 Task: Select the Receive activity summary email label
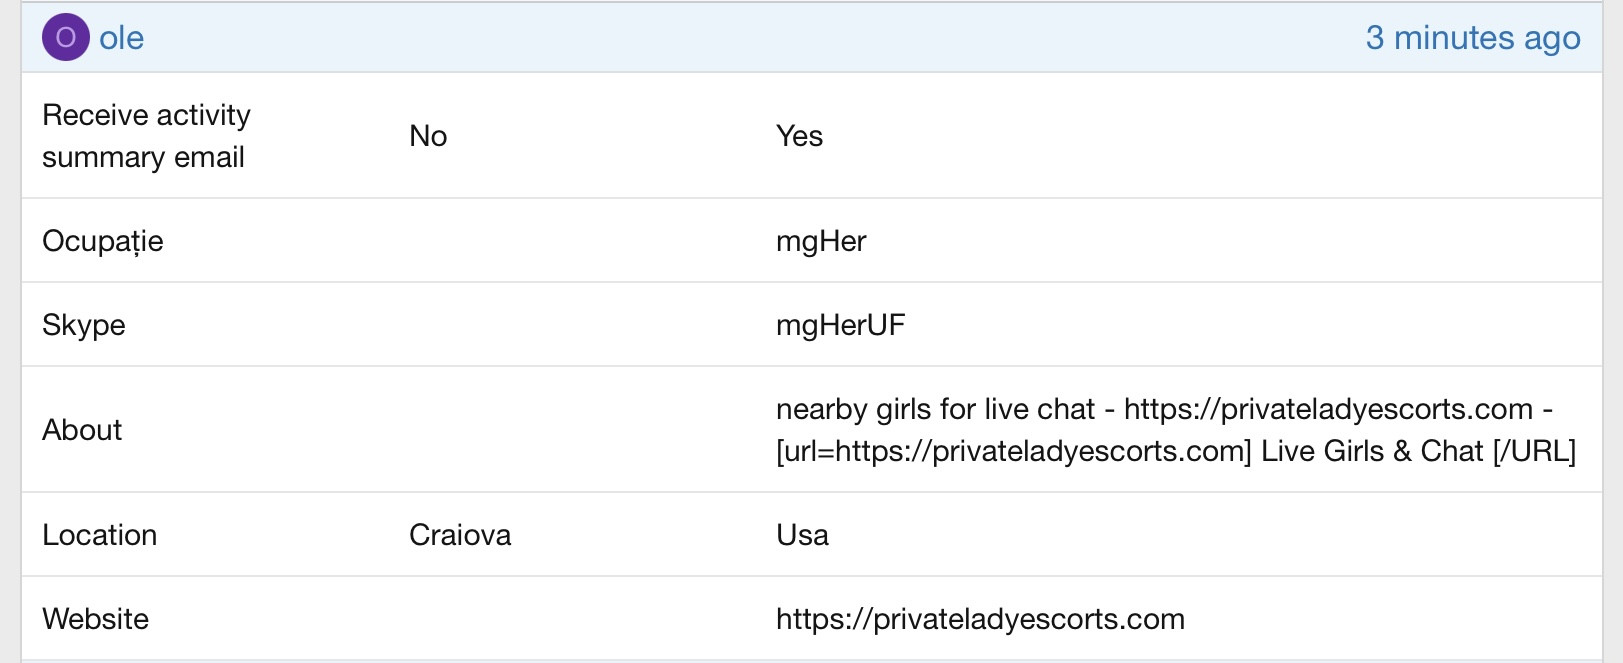pos(146,136)
